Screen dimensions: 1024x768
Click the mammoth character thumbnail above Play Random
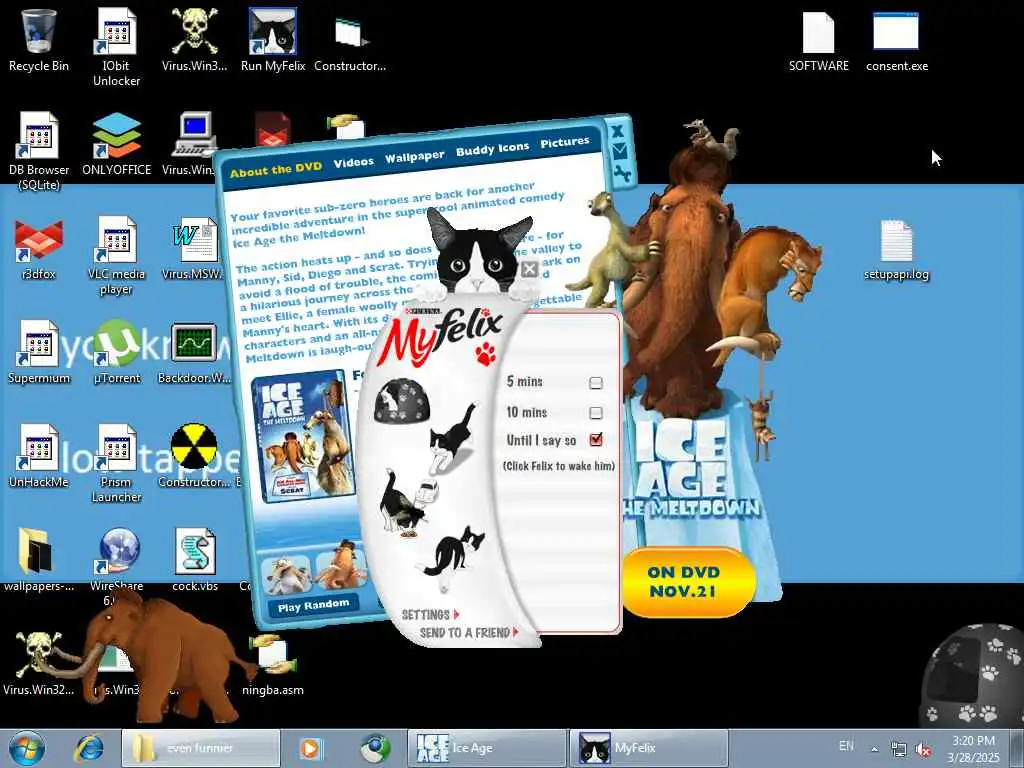point(341,567)
